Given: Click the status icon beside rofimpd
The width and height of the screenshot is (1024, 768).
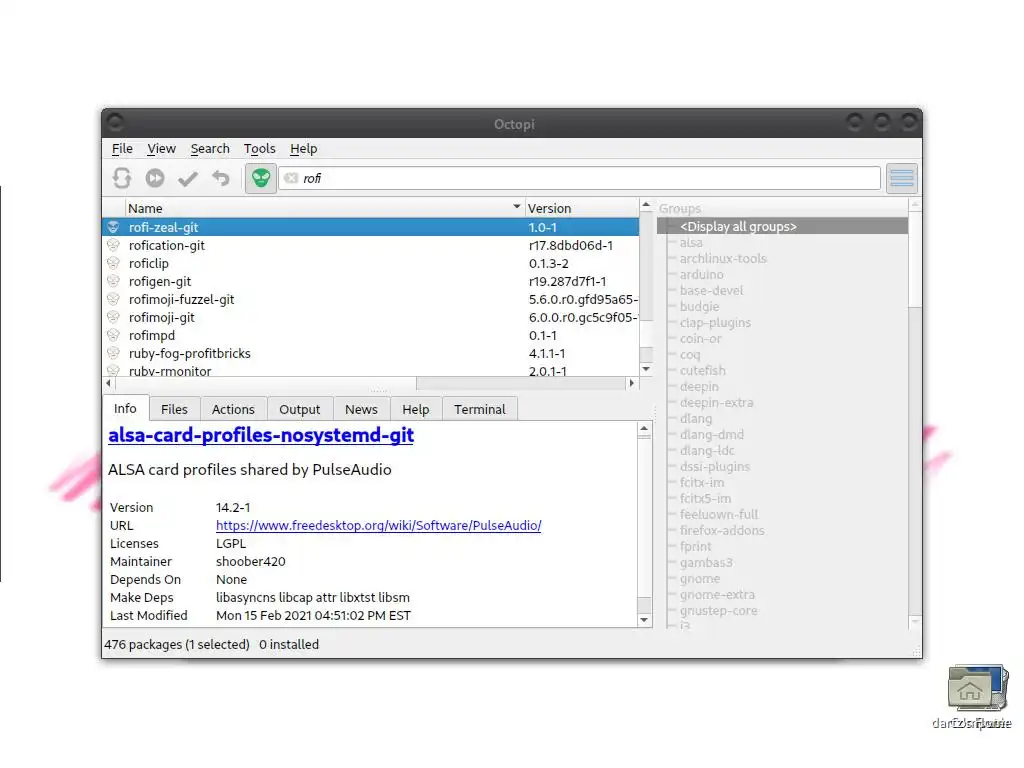Looking at the screenshot, I should coord(114,335).
